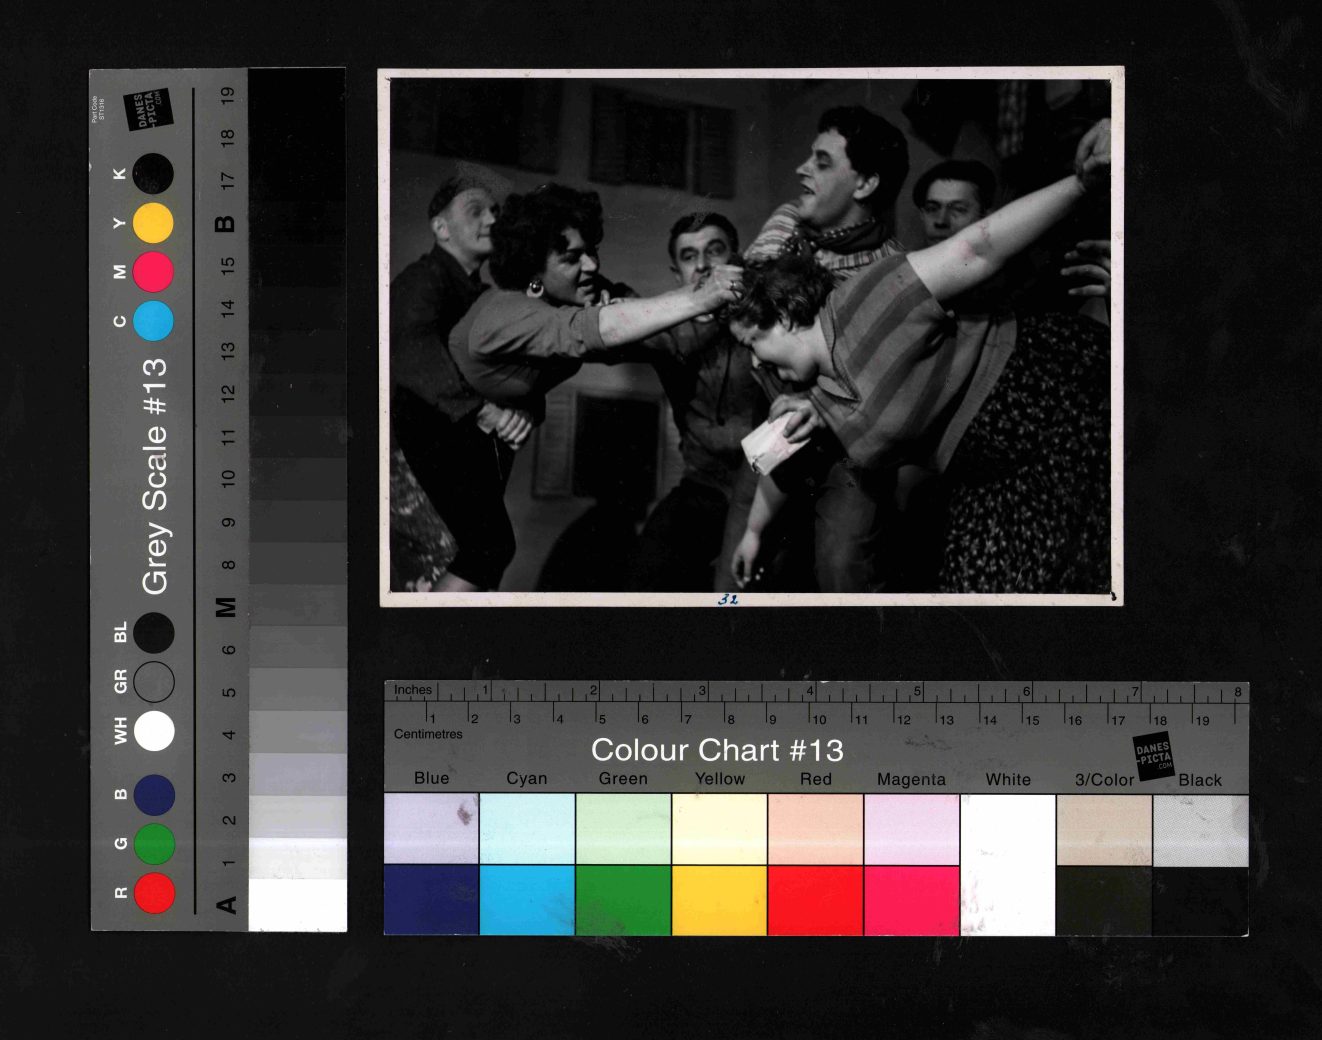Click the red R circle on grey scale
The height and width of the screenshot is (1040, 1322).
pyautogui.click(x=154, y=893)
